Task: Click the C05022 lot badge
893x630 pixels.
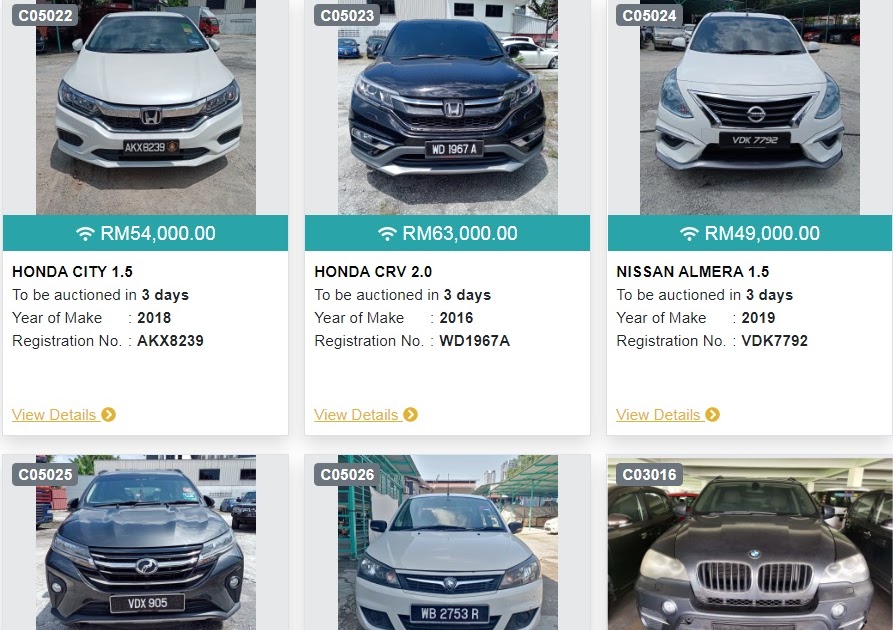Action: [x=45, y=15]
